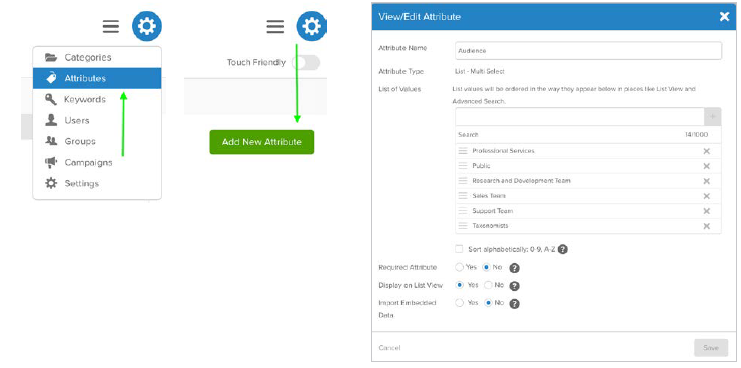Choose Users in the settings menu
741x368 pixels.
click(x=97, y=120)
